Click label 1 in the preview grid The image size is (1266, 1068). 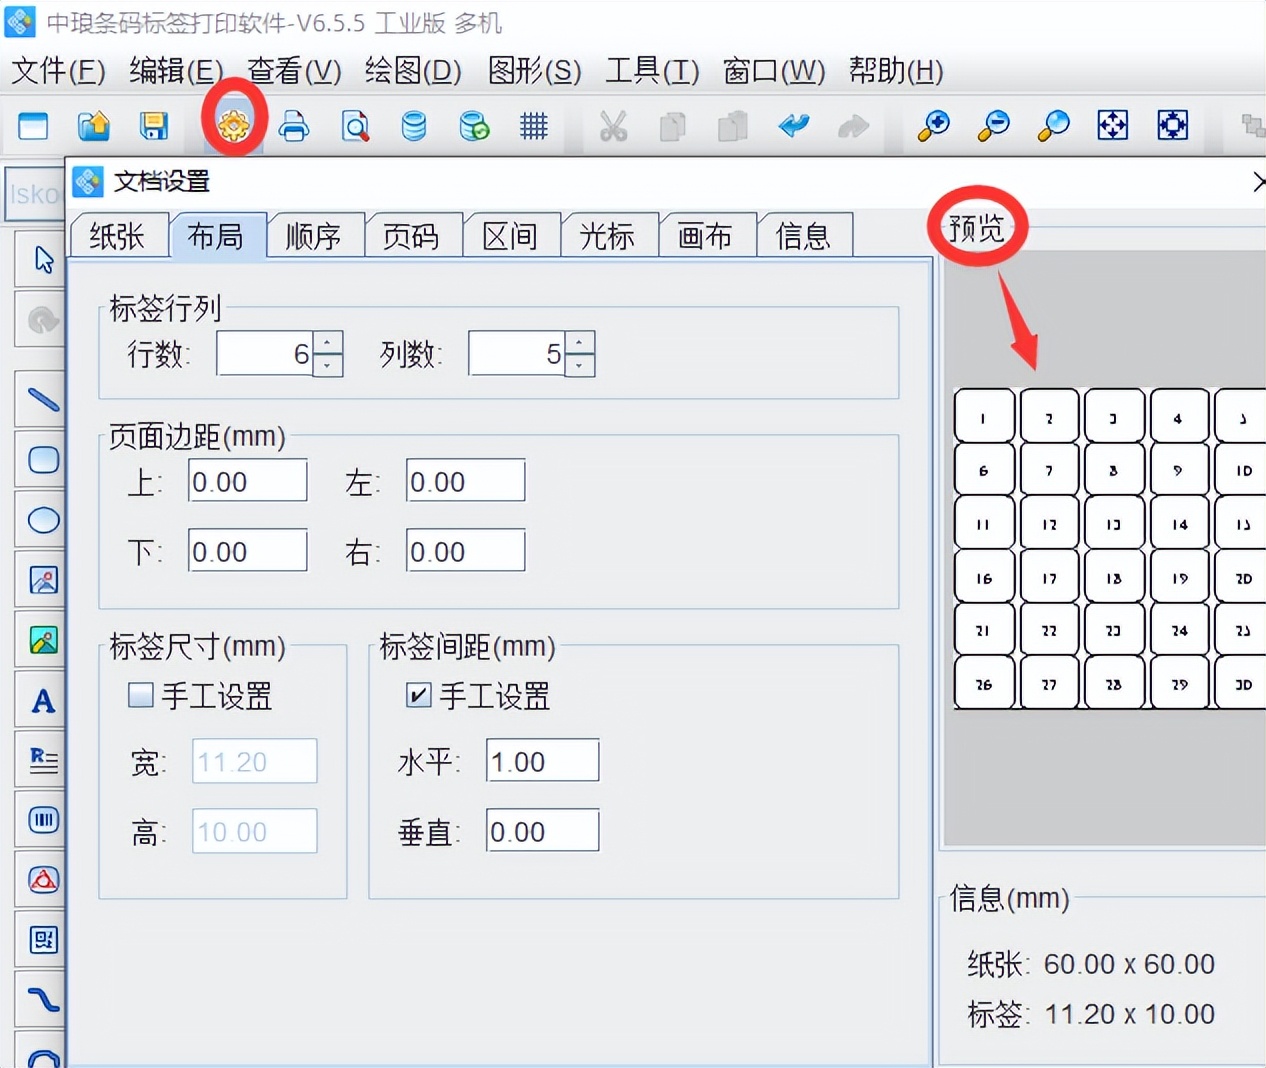point(983,414)
